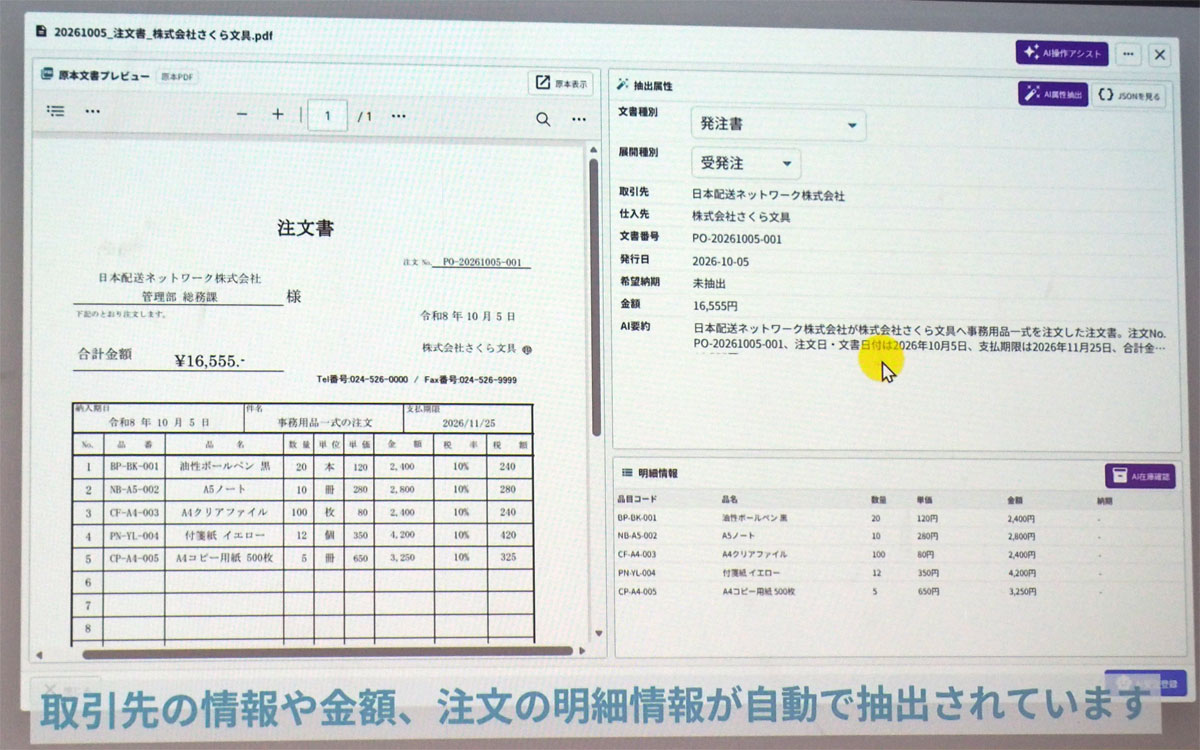Click the JSONを見る button
1200x750 pixels.
tap(1129, 96)
